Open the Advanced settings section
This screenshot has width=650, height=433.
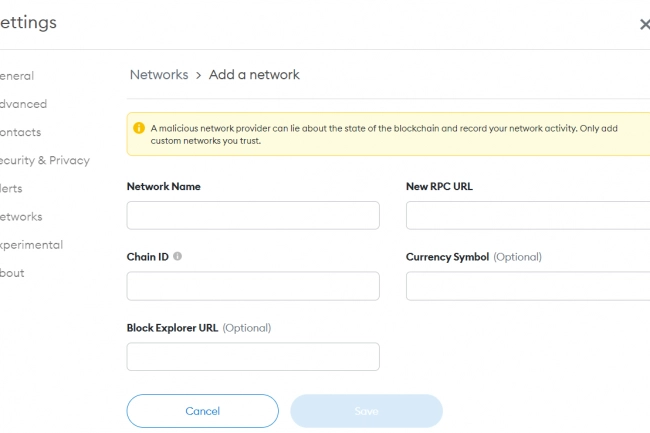coord(23,104)
